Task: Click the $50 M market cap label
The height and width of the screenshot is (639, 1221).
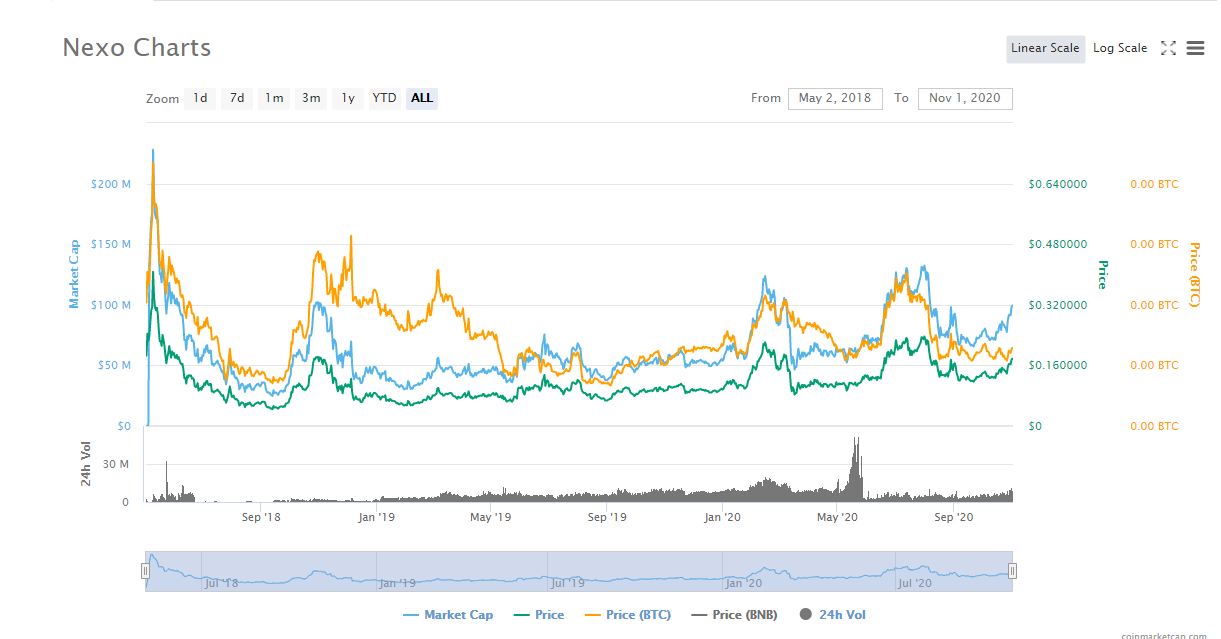Action: point(113,365)
